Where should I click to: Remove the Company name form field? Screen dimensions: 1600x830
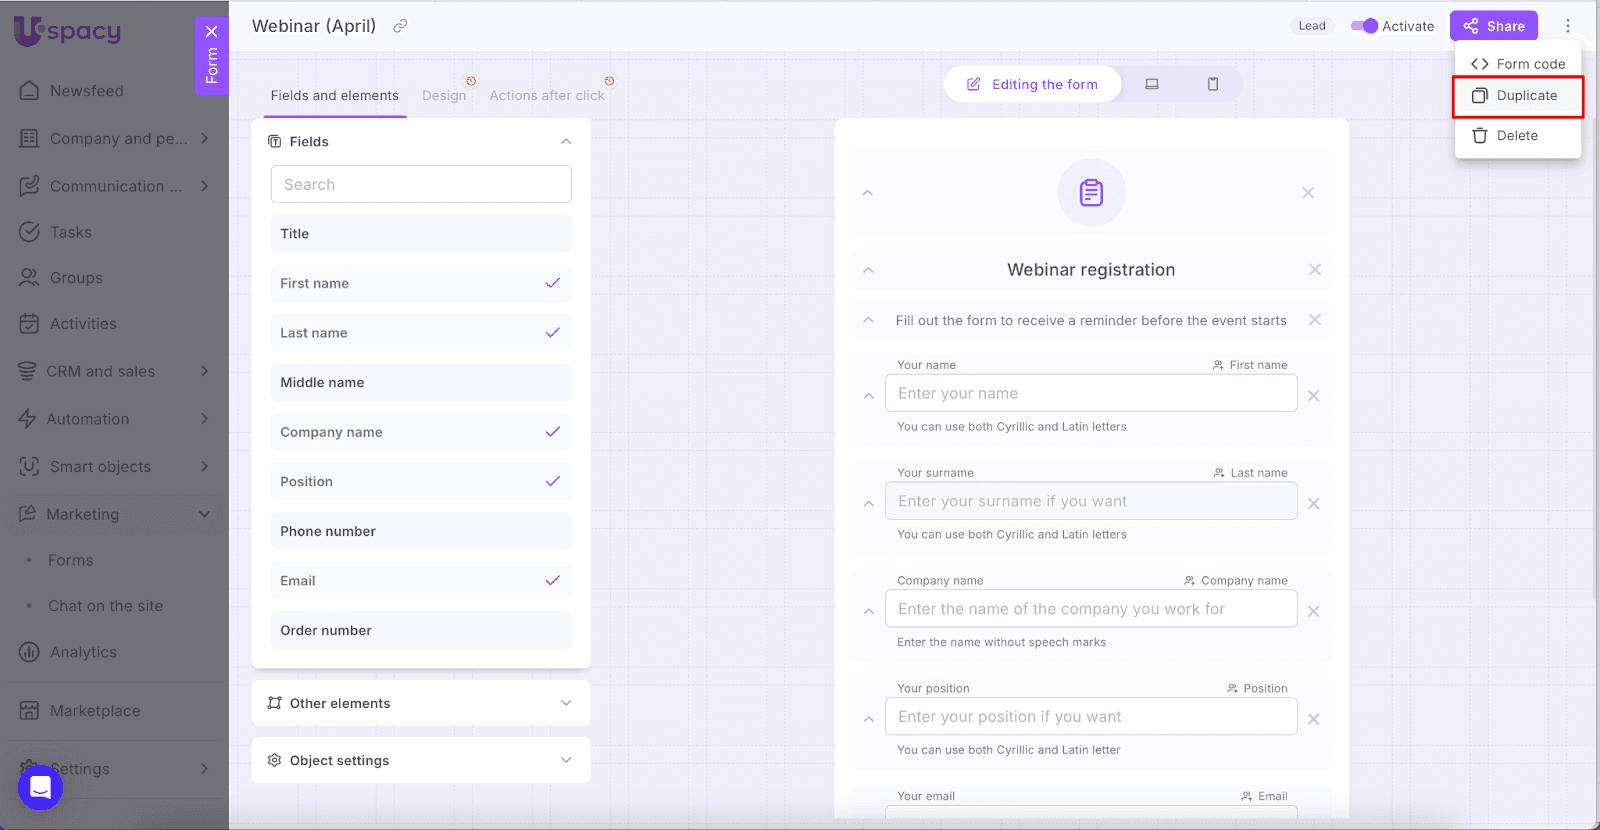pos(1313,611)
